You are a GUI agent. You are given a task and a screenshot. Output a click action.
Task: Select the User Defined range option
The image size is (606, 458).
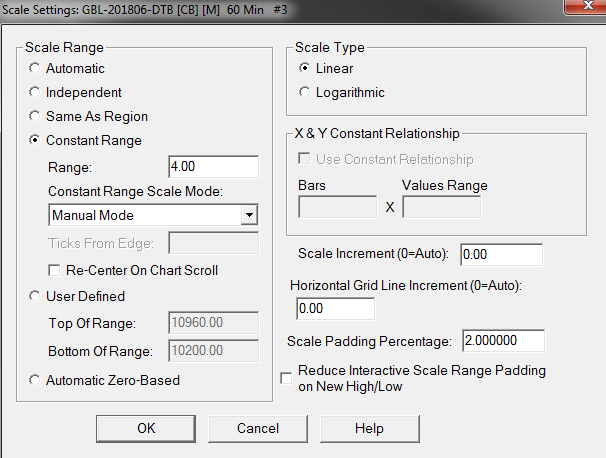(37, 296)
